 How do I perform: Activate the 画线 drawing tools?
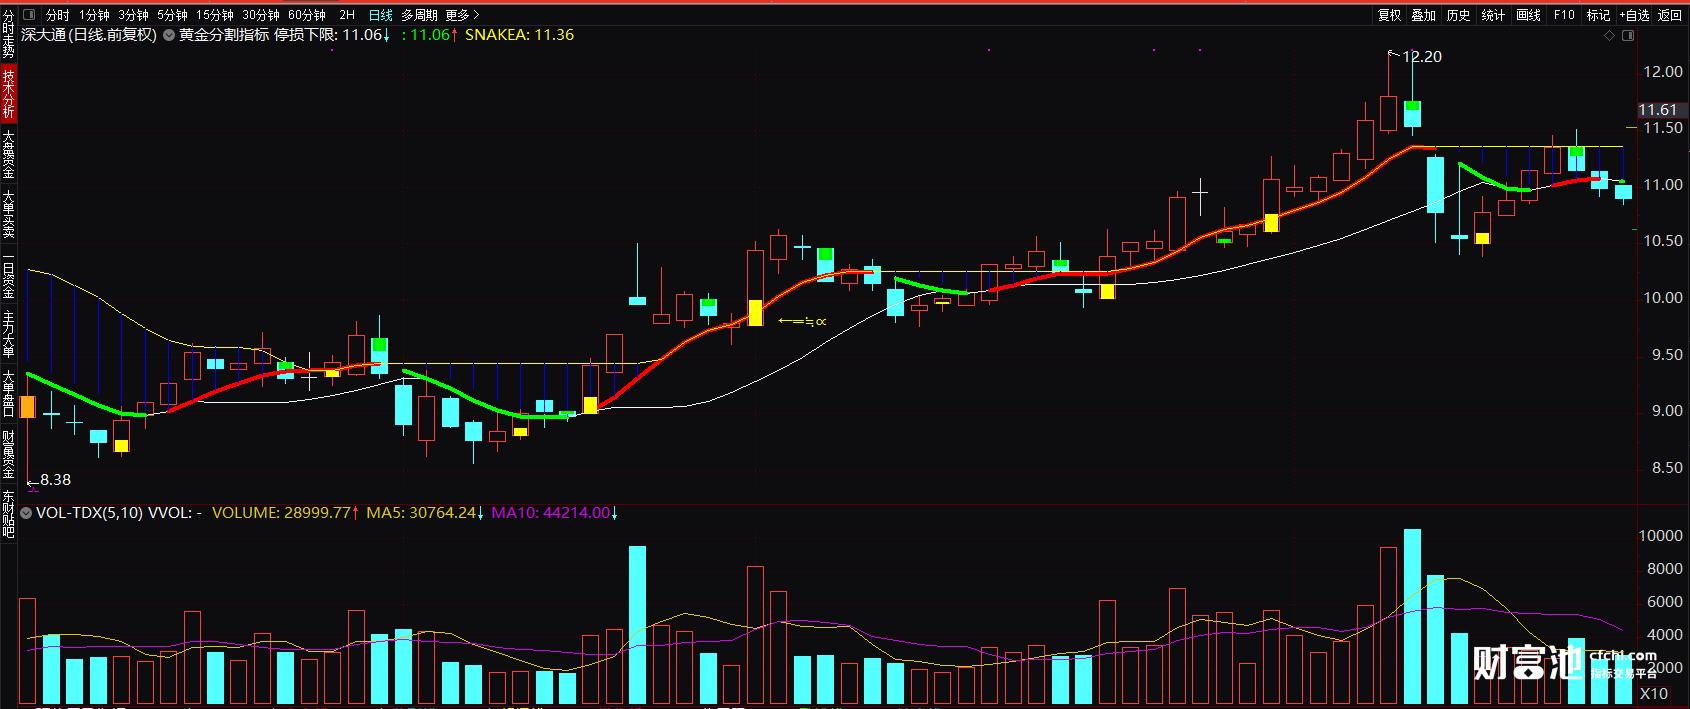click(x=1528, y=15)
